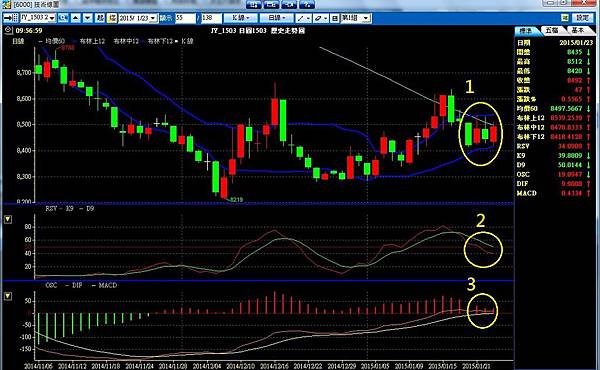
Task: Open the 設定 settings button
Action: coord(582,18)
